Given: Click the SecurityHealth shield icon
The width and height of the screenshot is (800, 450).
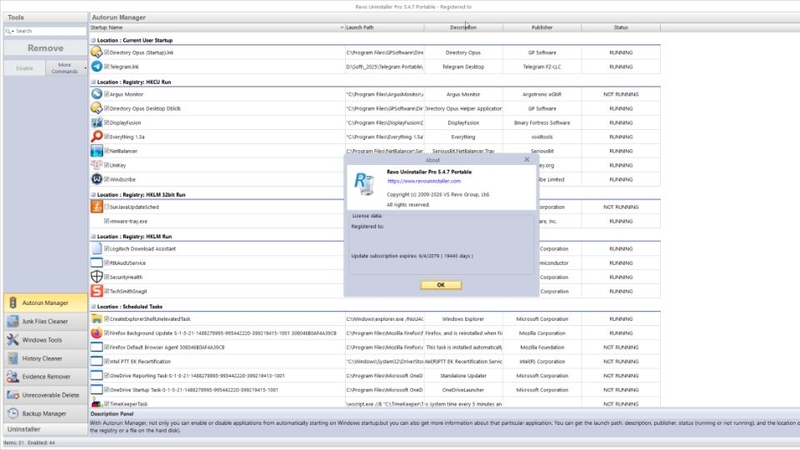Looking at the screenshot, I should (96, 277).
